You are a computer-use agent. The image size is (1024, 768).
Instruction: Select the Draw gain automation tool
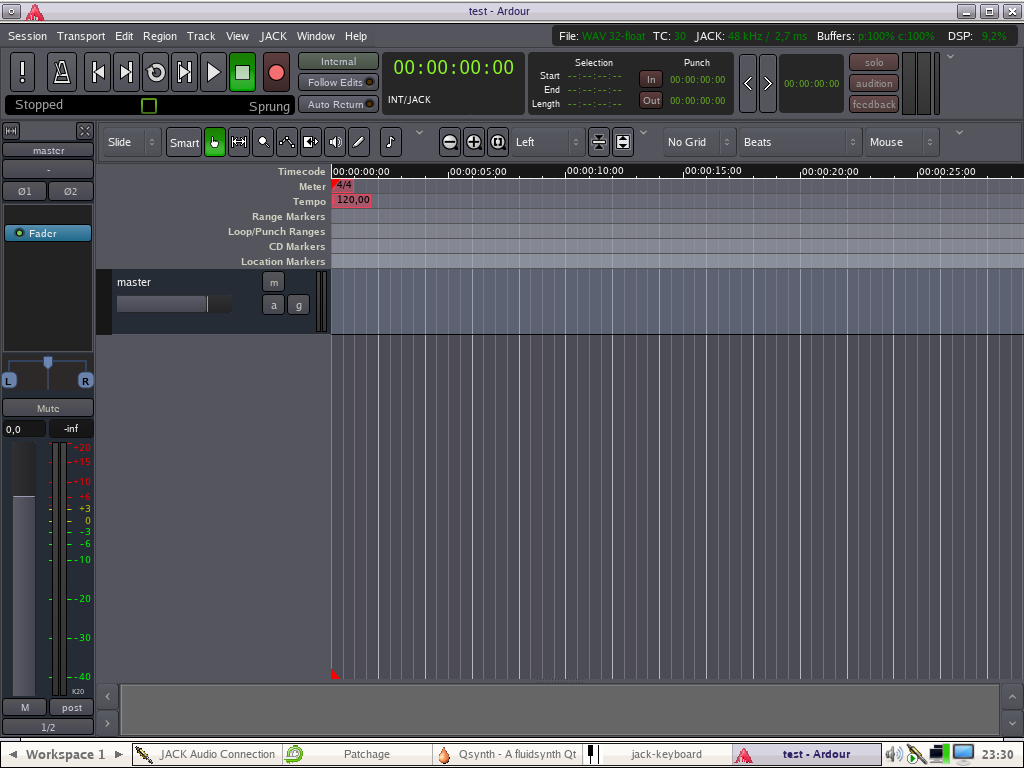(x=287, y=142)
